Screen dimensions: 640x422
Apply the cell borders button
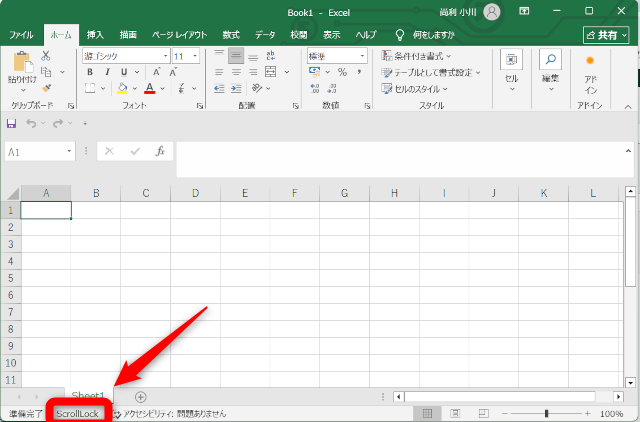click(x=90, y=88)
